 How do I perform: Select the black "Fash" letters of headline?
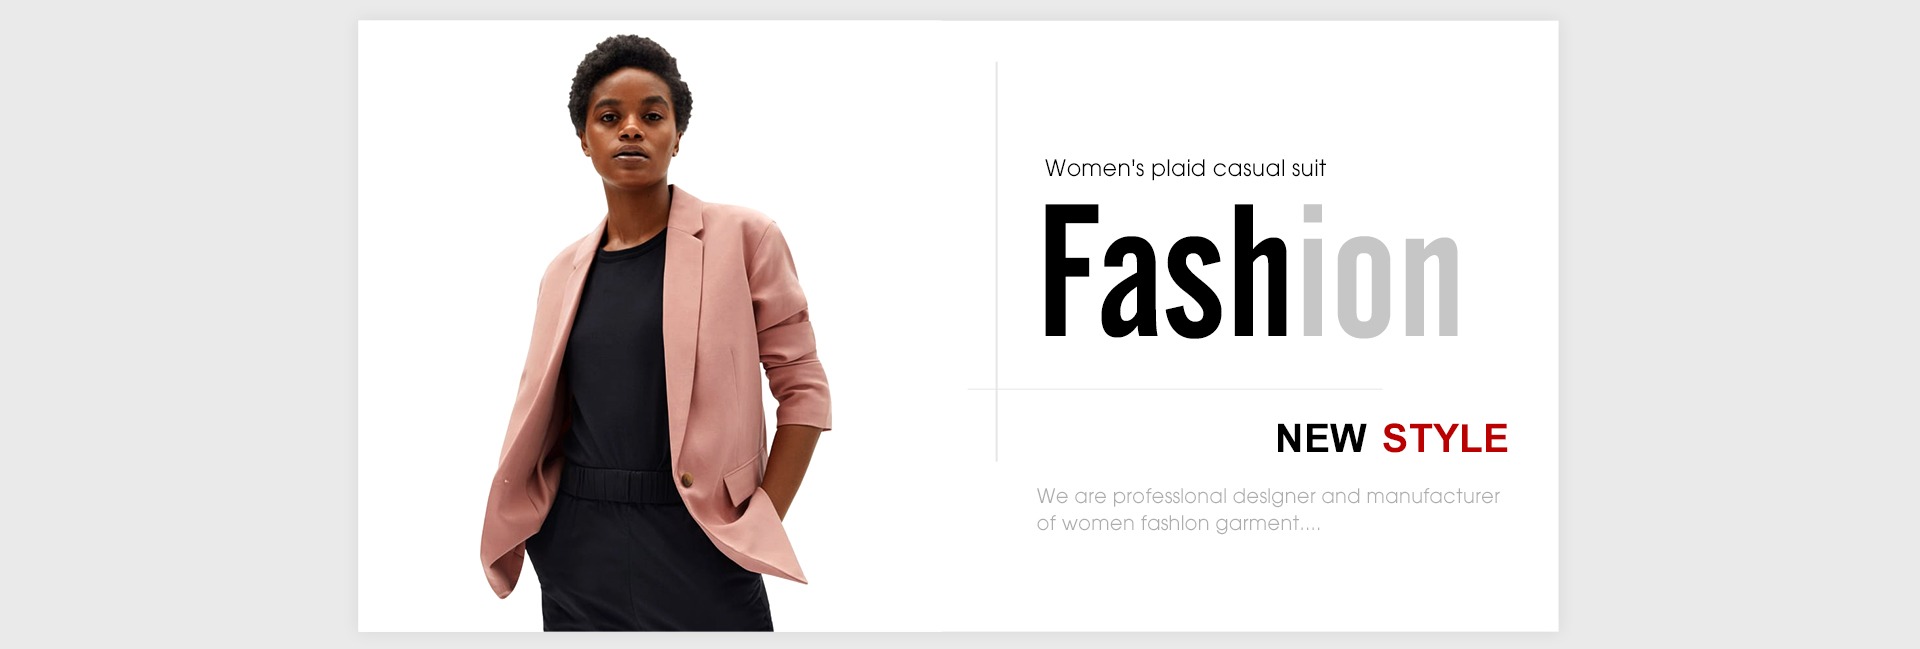tap(1166, 271)
